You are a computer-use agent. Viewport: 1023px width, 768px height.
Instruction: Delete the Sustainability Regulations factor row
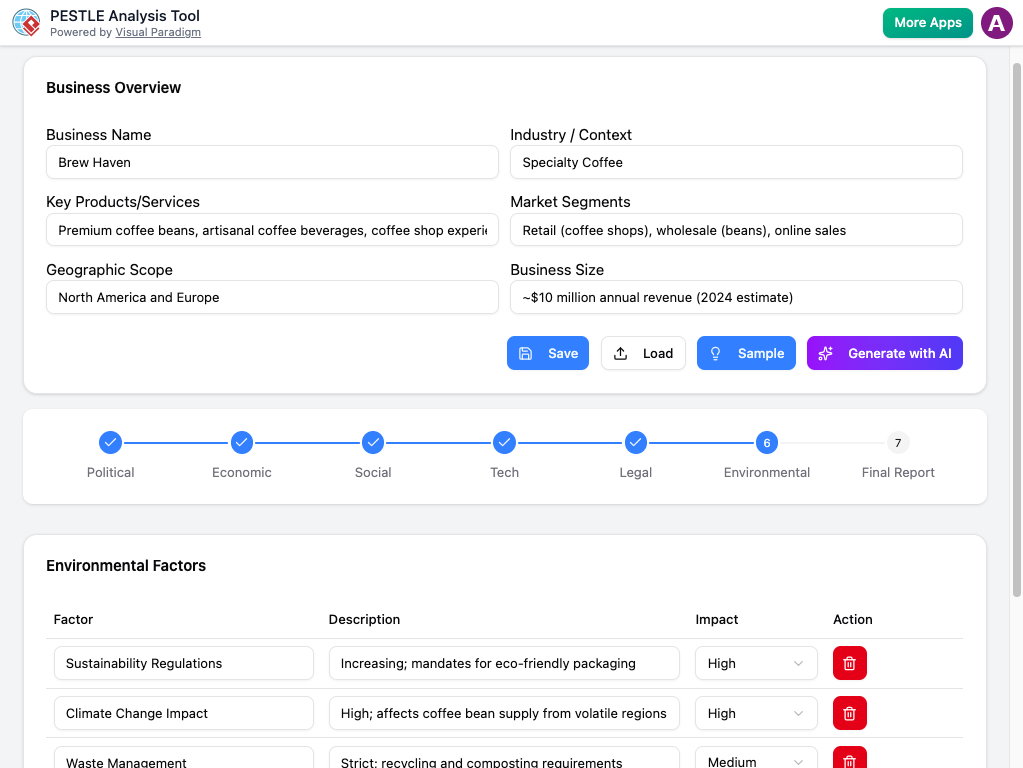(849, 663)
